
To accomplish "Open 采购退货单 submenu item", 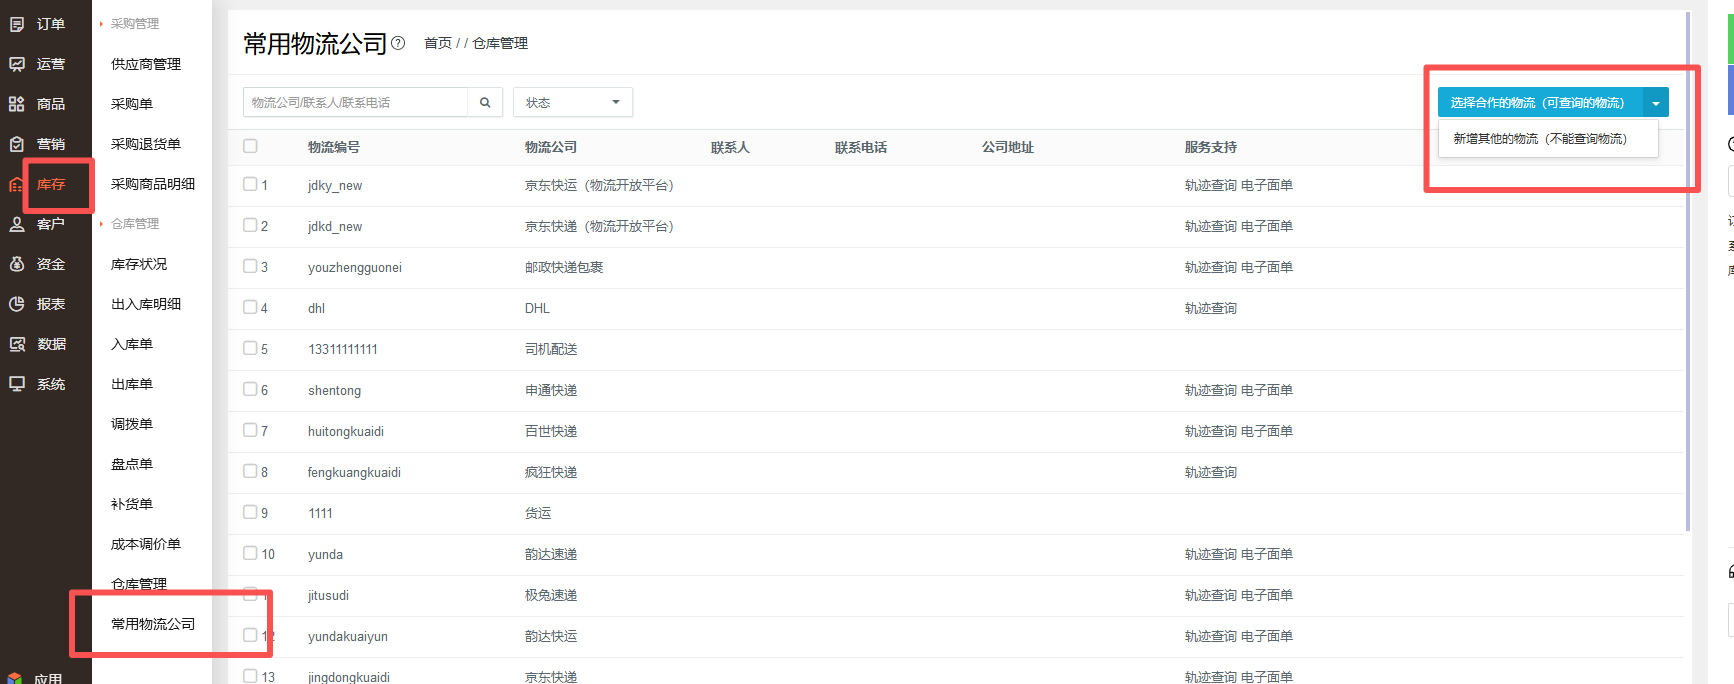I will 146,144.
